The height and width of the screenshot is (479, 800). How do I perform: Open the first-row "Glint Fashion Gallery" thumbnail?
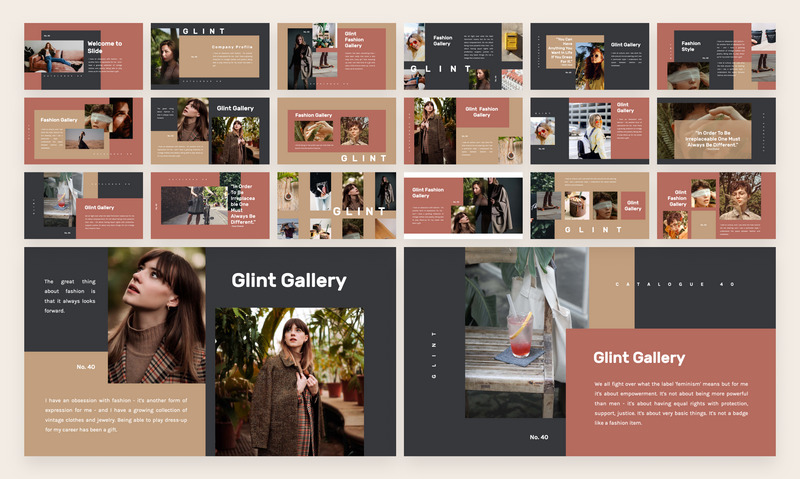[x=336, y=56]
